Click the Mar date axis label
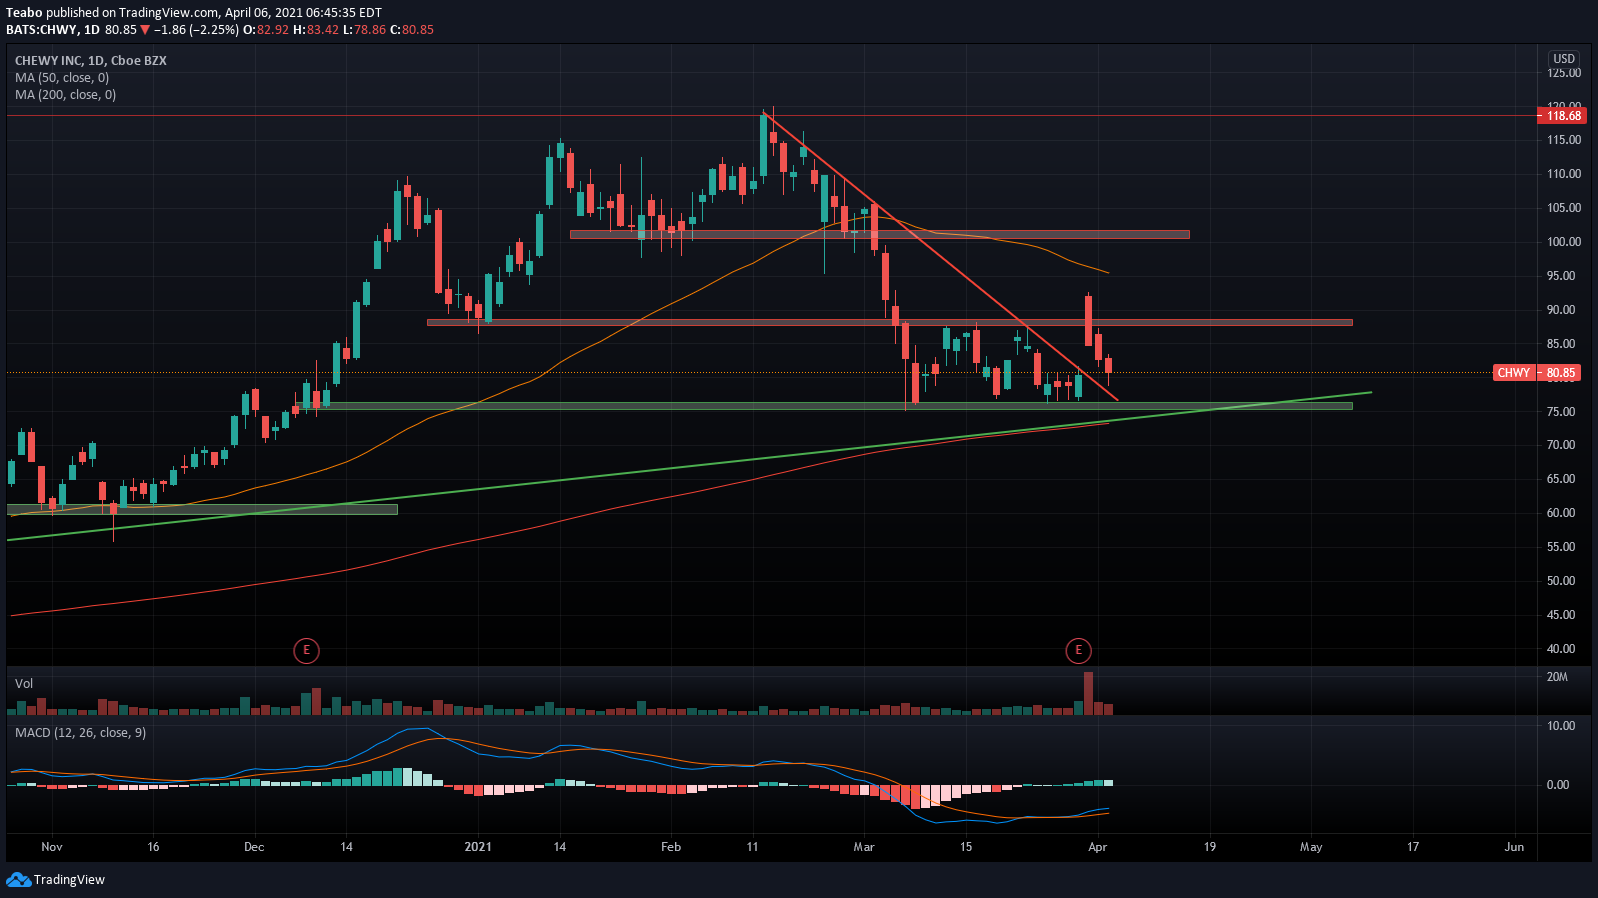Viewport: 1598px width, 898px height. 864,847
